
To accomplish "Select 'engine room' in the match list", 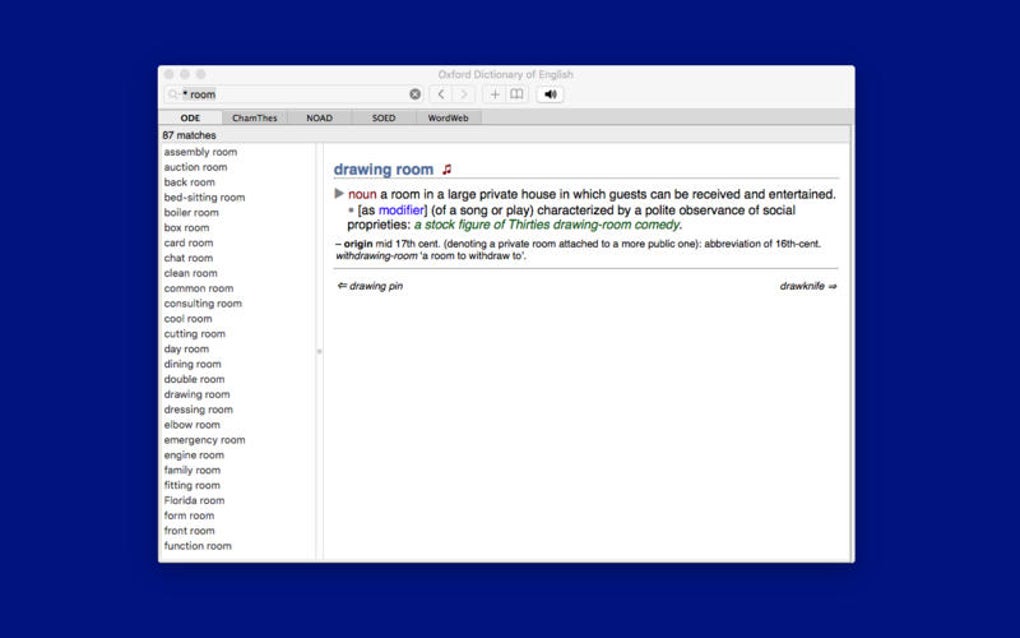I will pyautogui.click(x=194, y=455).
